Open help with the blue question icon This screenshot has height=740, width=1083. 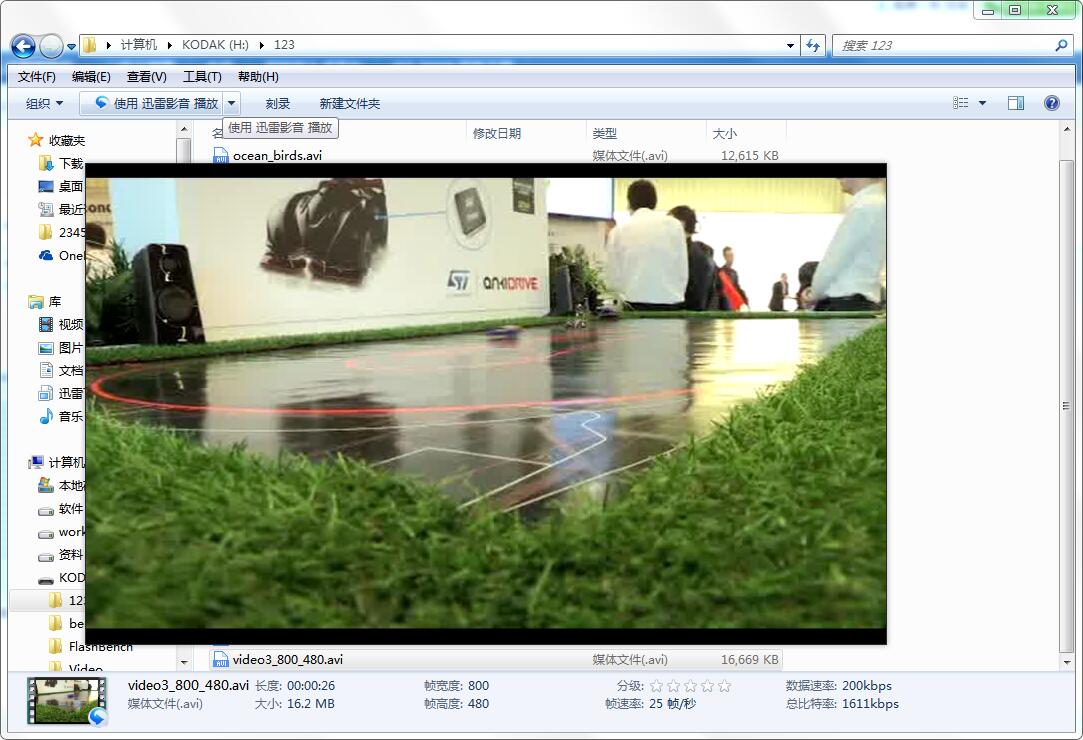click(1051, 103)
